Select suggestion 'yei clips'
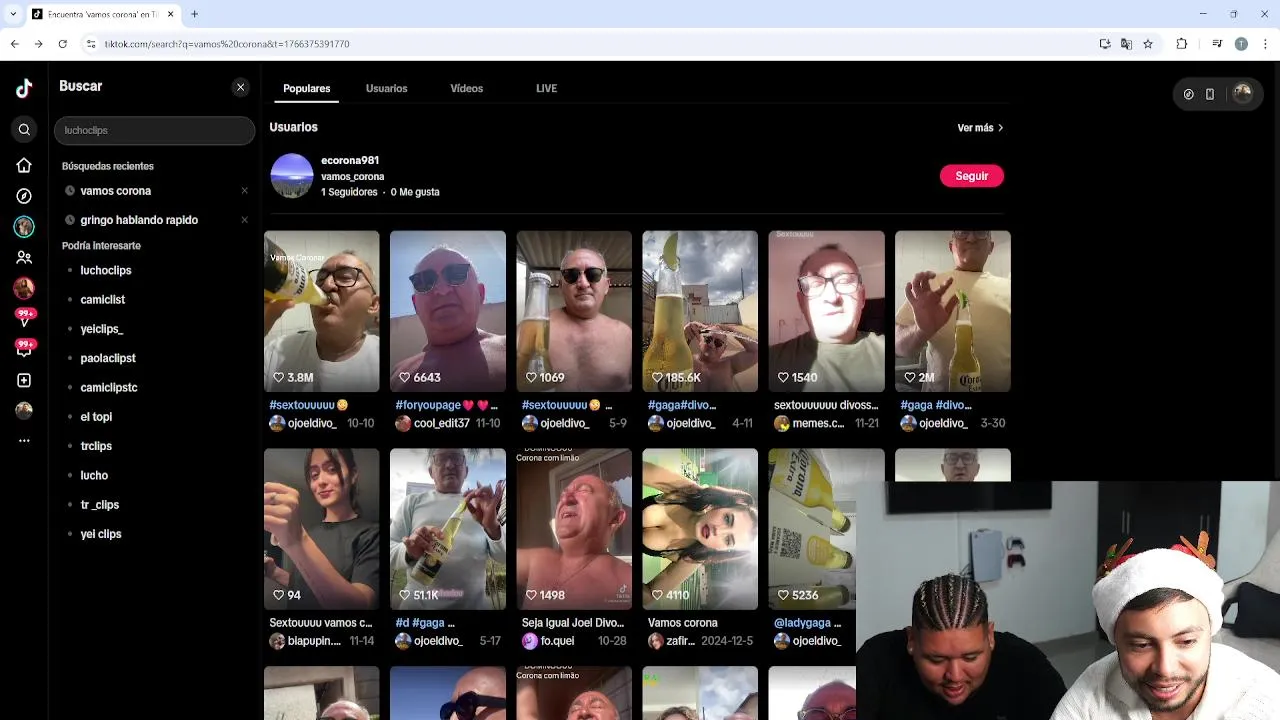Image resolution: width=1280 pixels, height=720 pixels. click(x=101, y=534)
